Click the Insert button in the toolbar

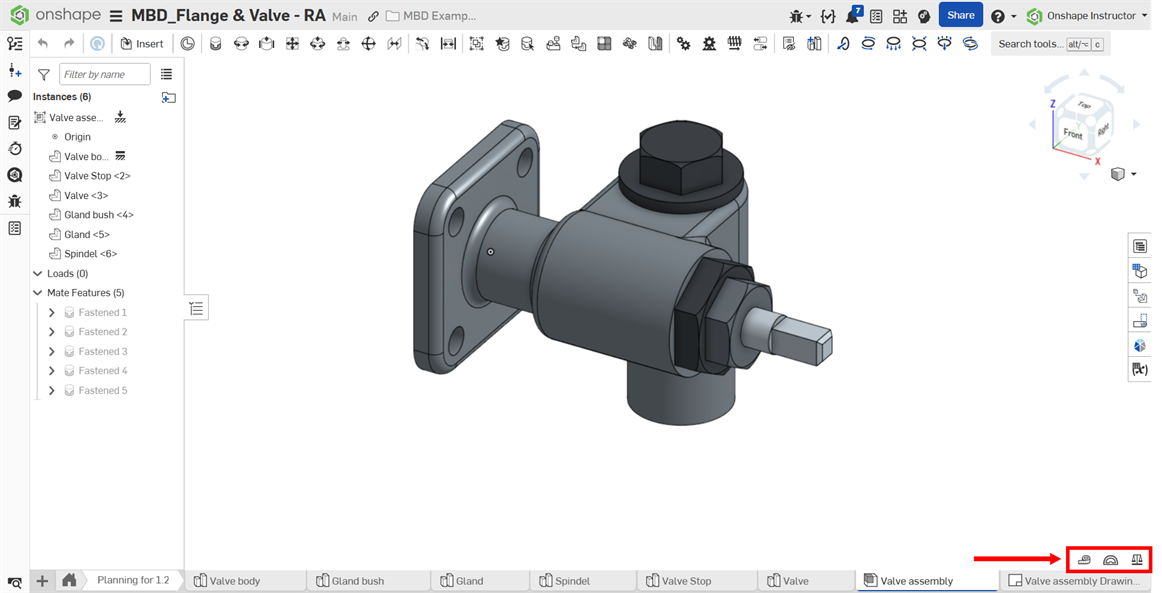pyautogui.click(x=142, y=43)
